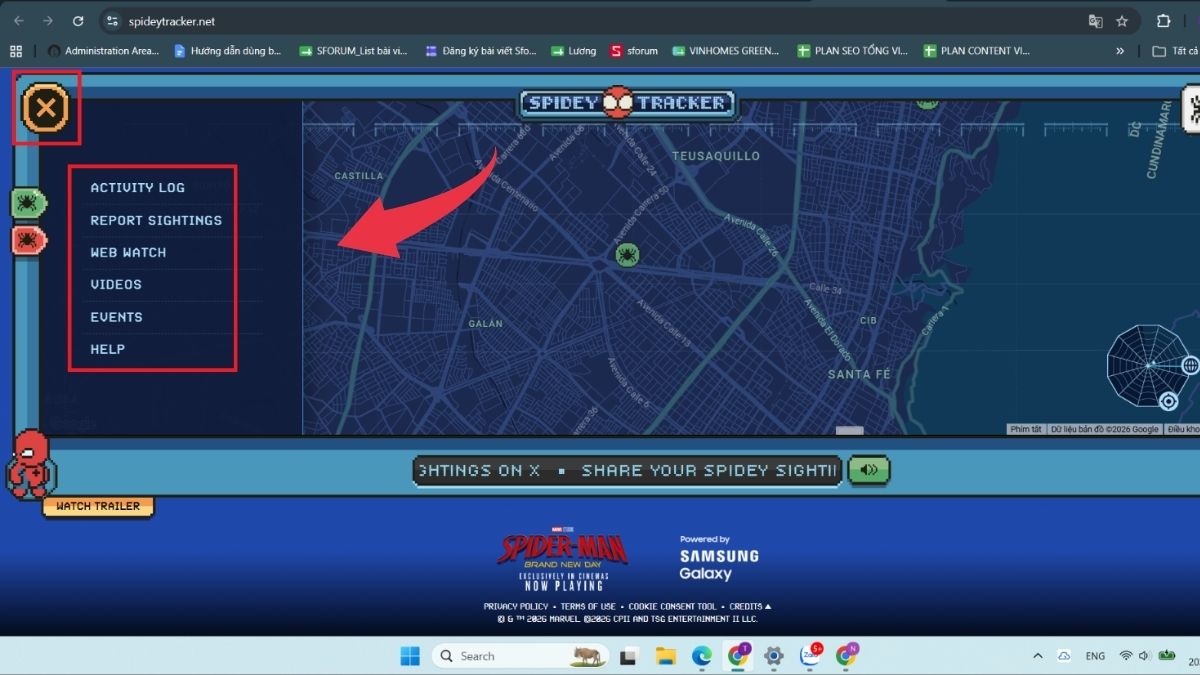
Task: Open the Videos menu entry
Action: coord(116,284)
